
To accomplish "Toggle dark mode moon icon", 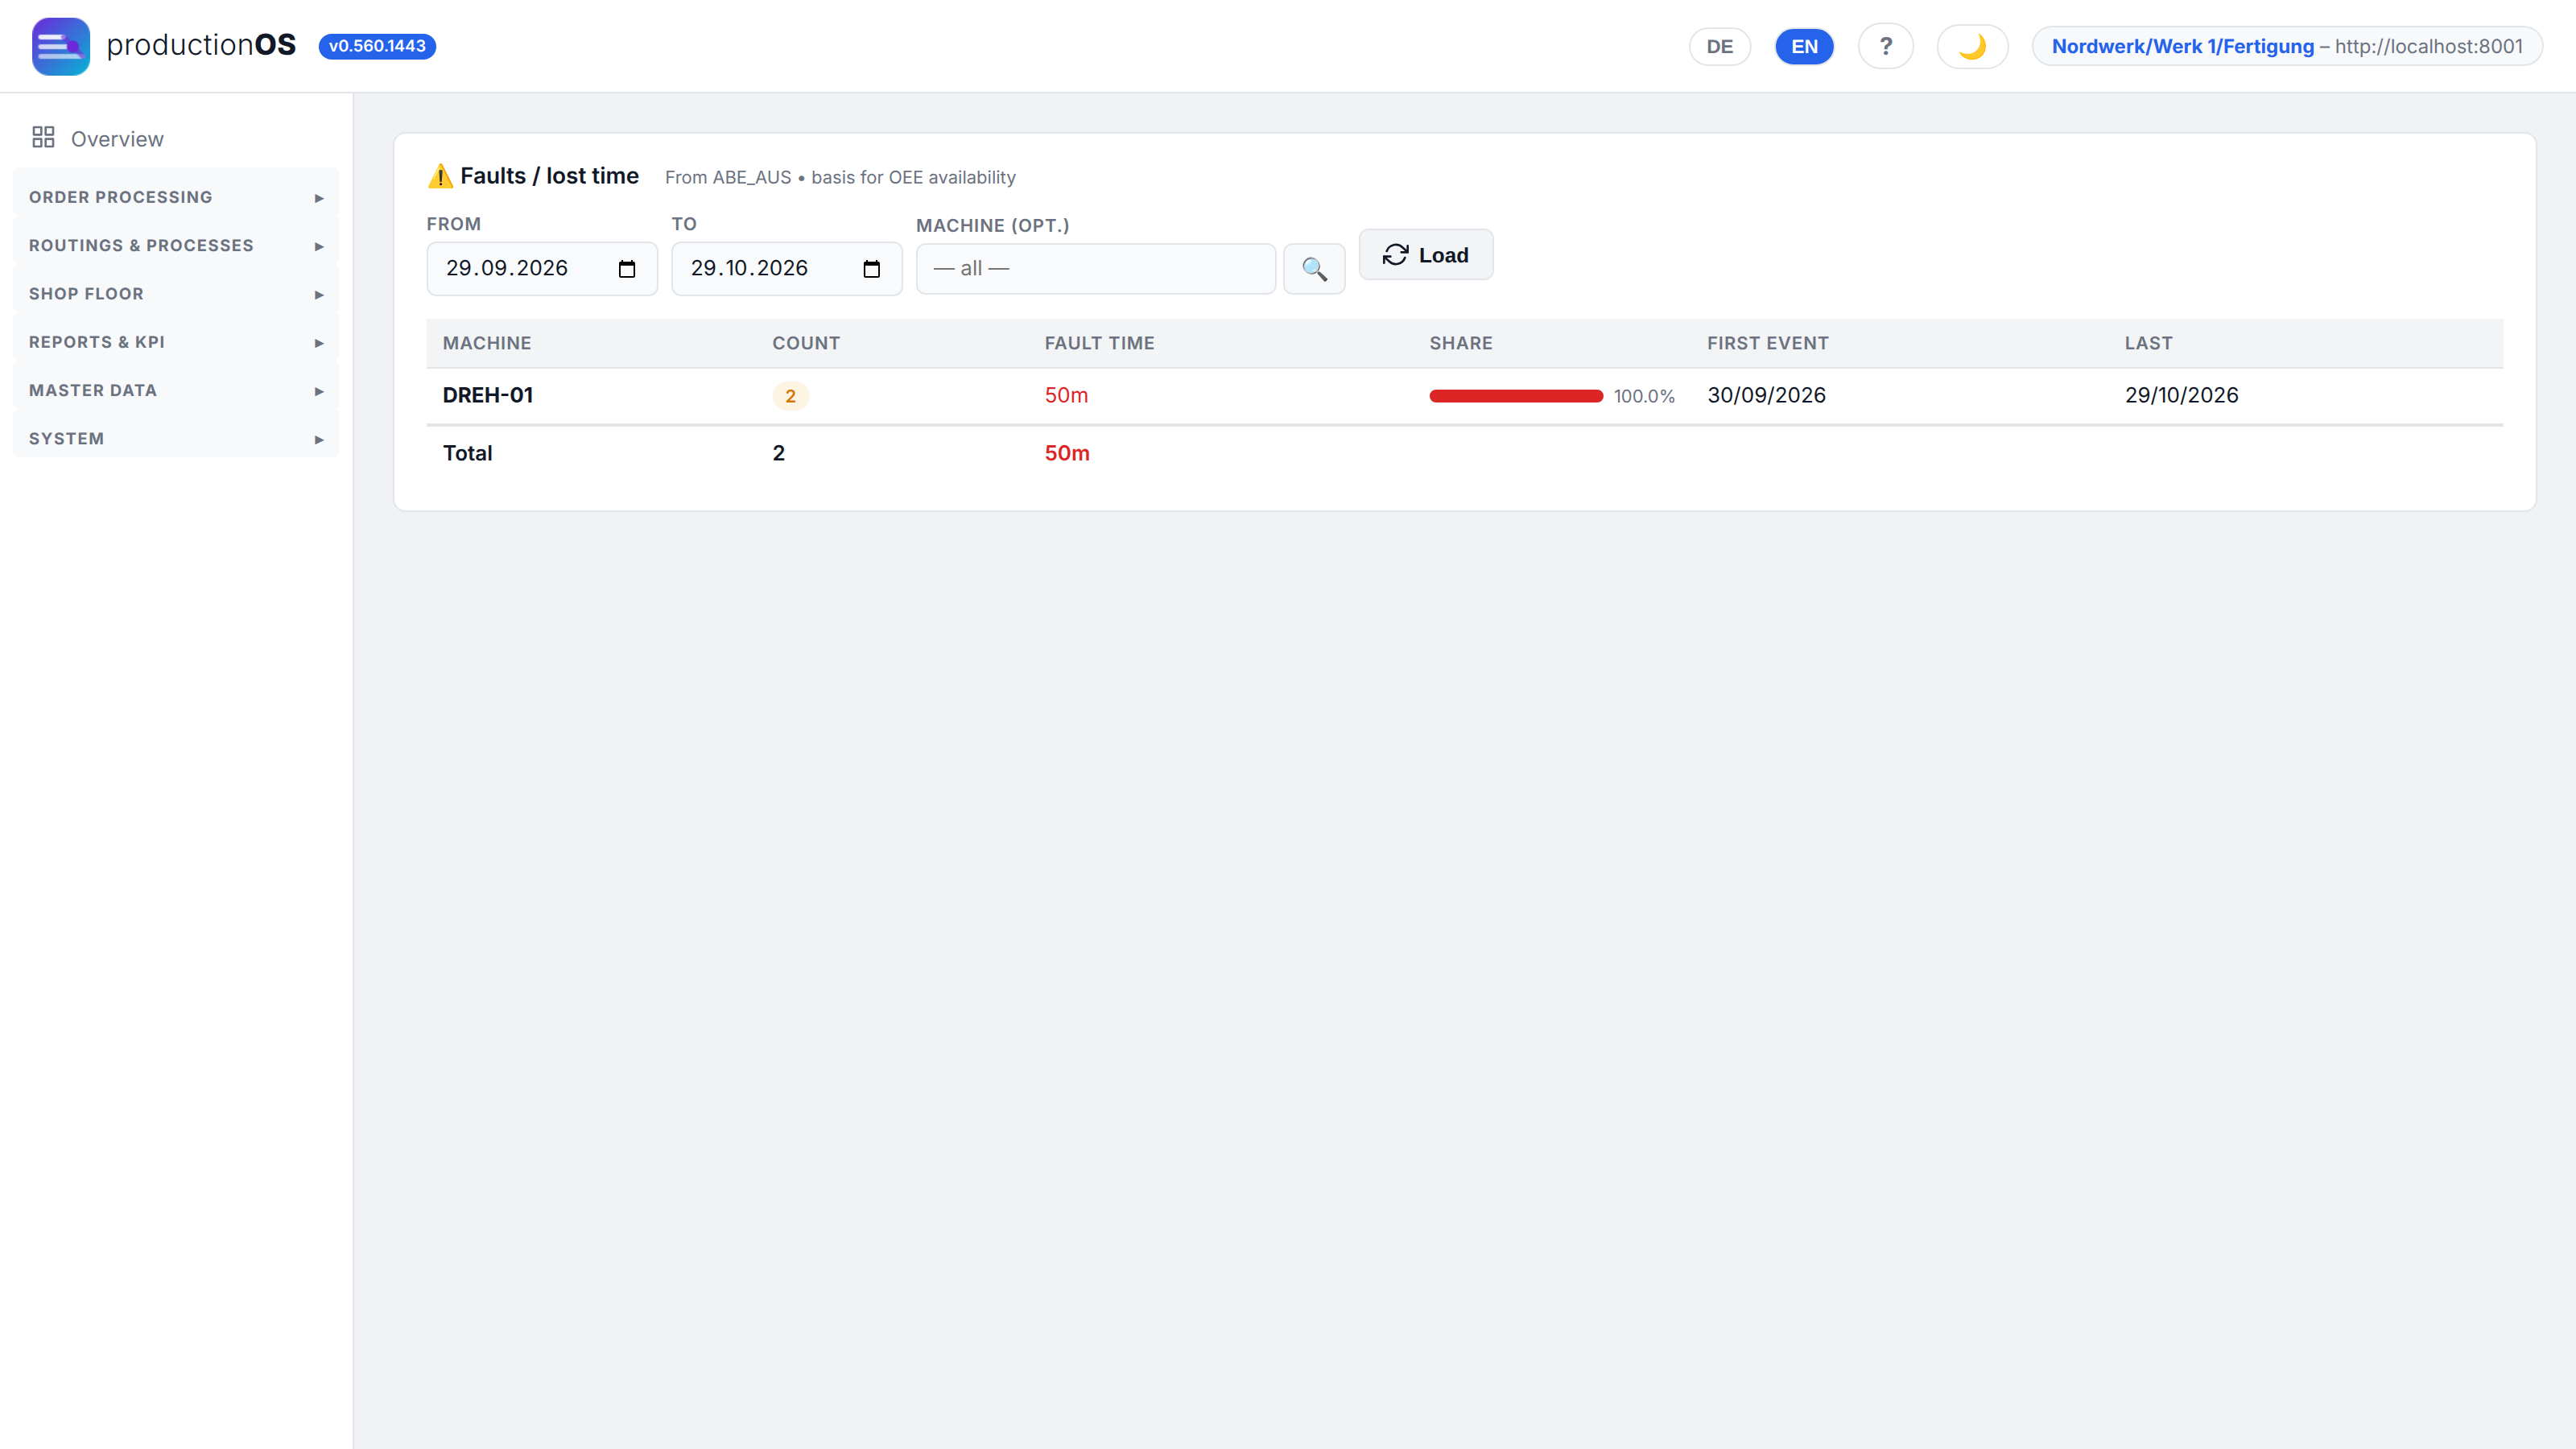I will pos(1972,46).
